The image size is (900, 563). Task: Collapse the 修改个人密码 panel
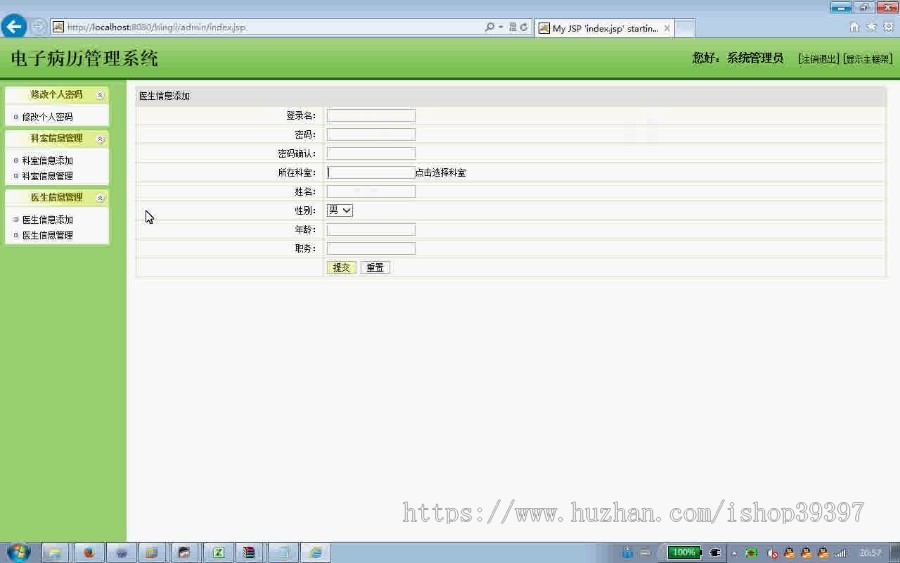(x=100, y=95)
